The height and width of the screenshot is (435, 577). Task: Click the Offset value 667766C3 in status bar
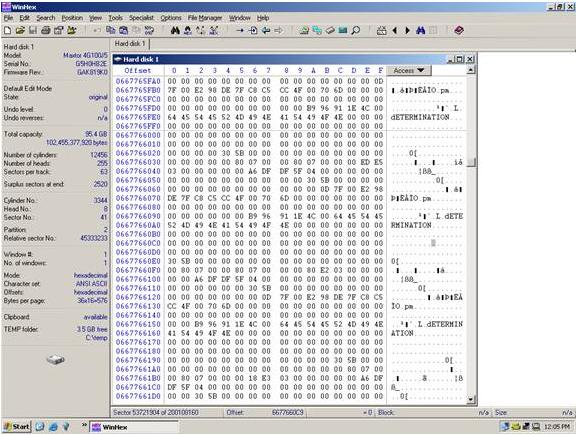287,413
